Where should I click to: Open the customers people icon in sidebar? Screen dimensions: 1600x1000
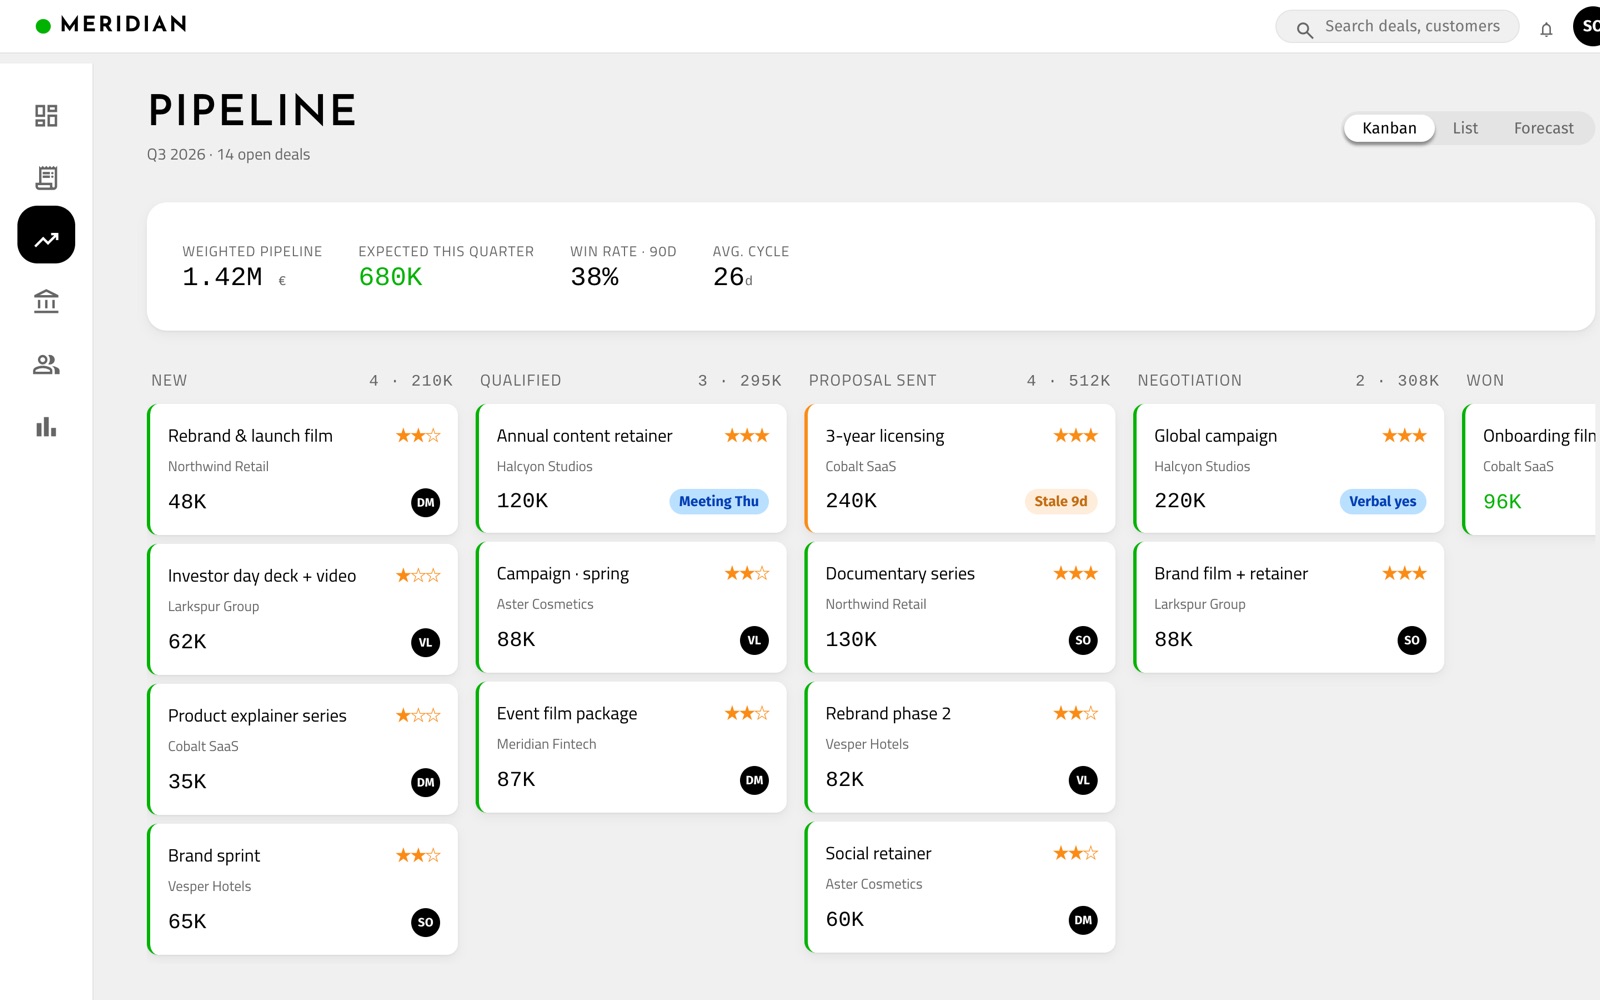pyautogui.click(x=46, y=365)
